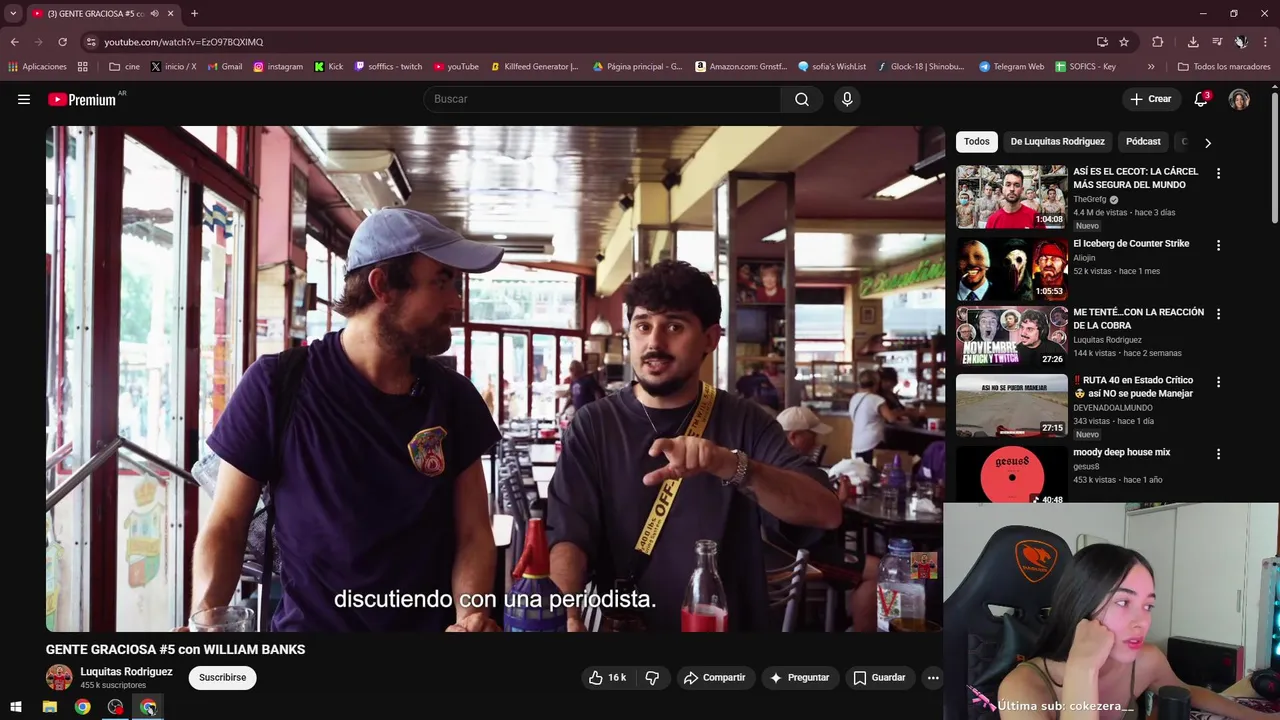Open Luquitas Rodriguez channel name link
This screenshot has width=1280, height=720.
click(x=126, y=672)
